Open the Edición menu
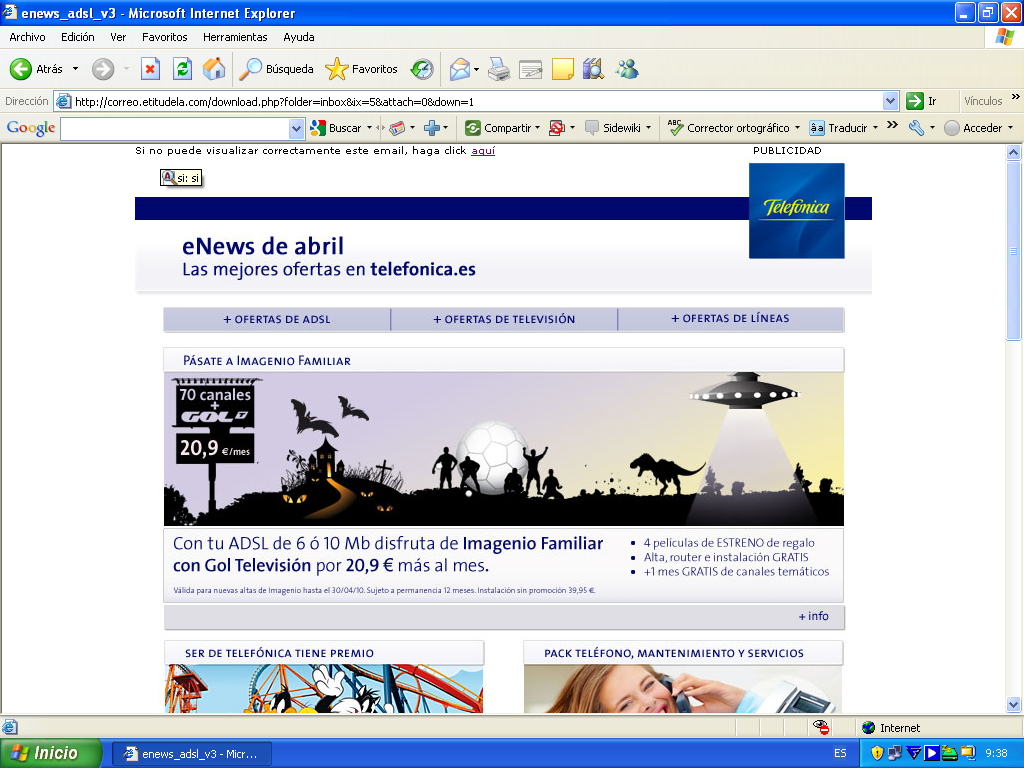This screenshot has width=1024, height=768. pyautogui.click(x=78, y=37)
